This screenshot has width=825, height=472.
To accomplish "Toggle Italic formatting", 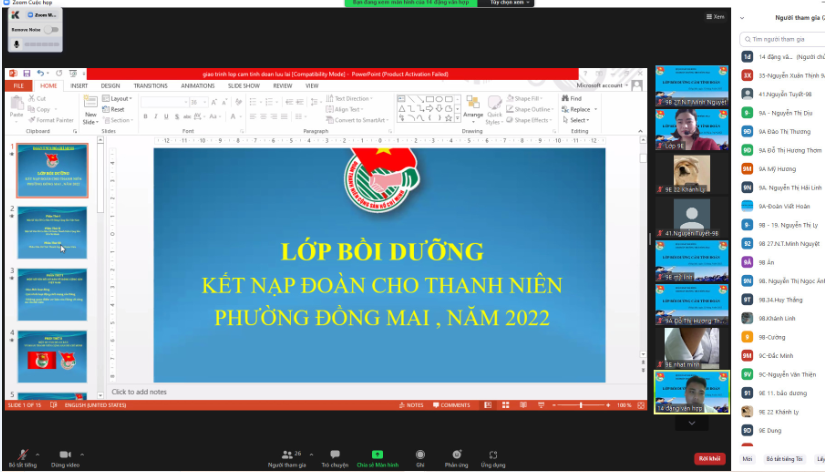I will click(x=156, y=116).
